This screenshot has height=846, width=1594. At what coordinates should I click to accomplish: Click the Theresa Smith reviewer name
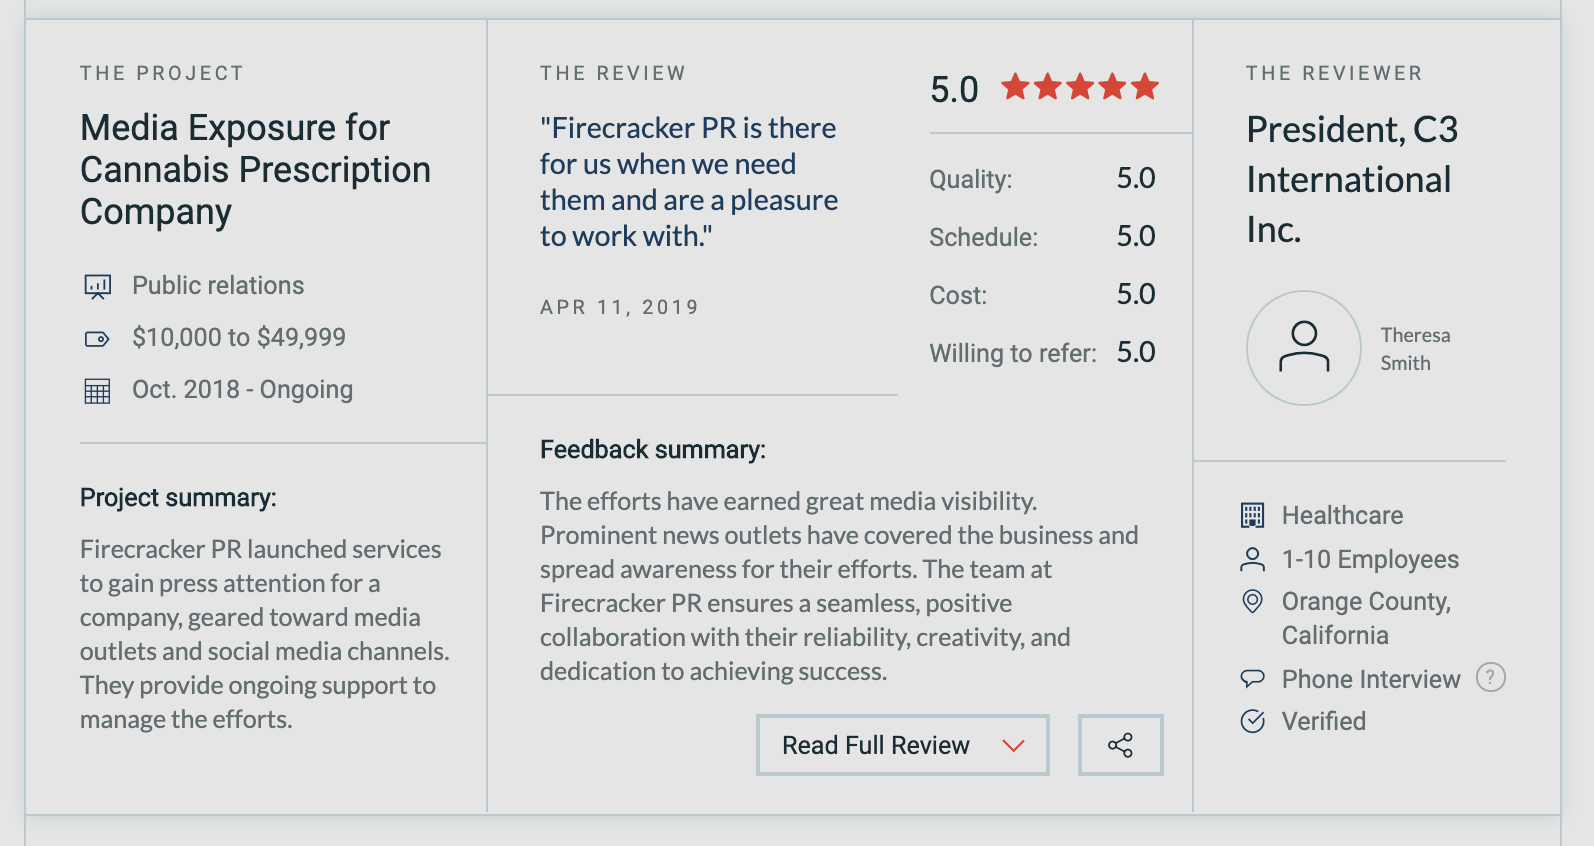(x=1415, y=349)
